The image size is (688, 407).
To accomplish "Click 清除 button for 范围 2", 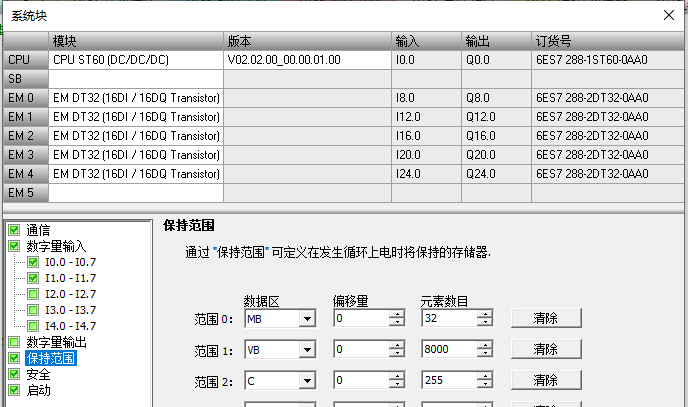I will [x=545, y=381].
